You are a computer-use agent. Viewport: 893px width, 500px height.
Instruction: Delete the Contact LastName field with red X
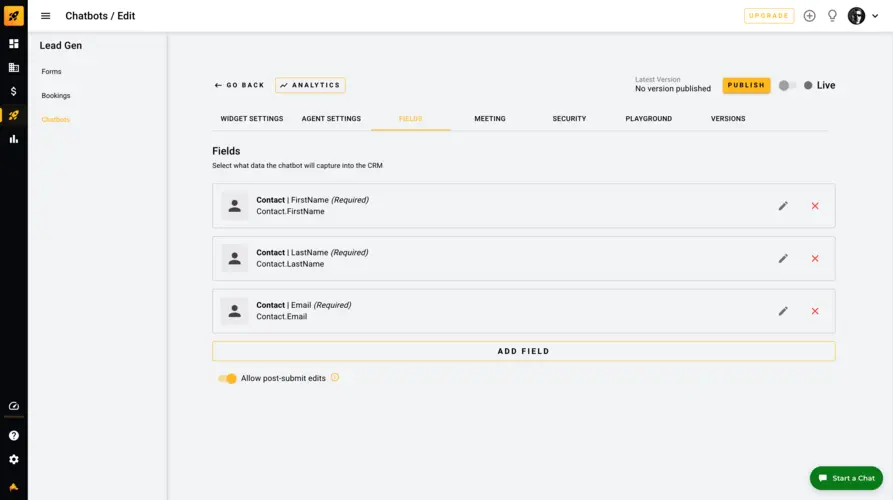815,259
